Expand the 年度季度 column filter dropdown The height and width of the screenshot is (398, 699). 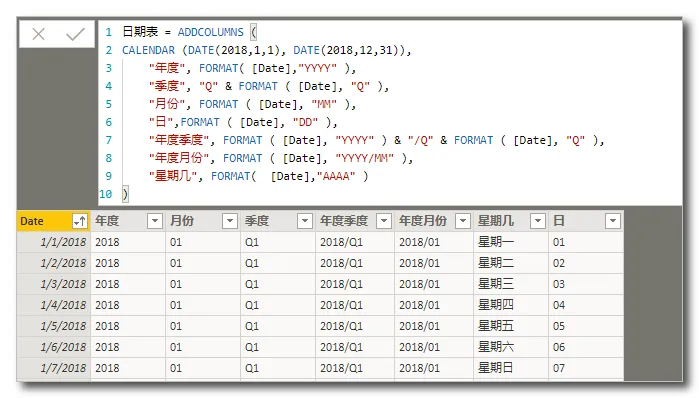coord(383,221)
